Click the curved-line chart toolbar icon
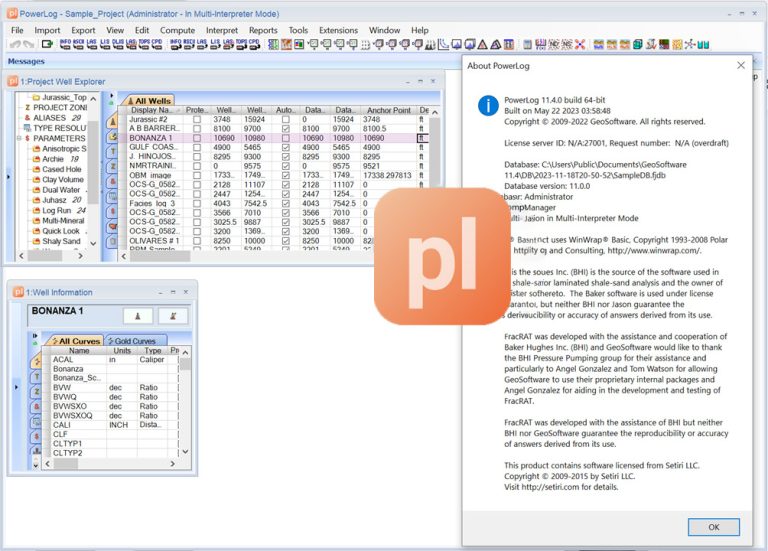 coord(443,44)
